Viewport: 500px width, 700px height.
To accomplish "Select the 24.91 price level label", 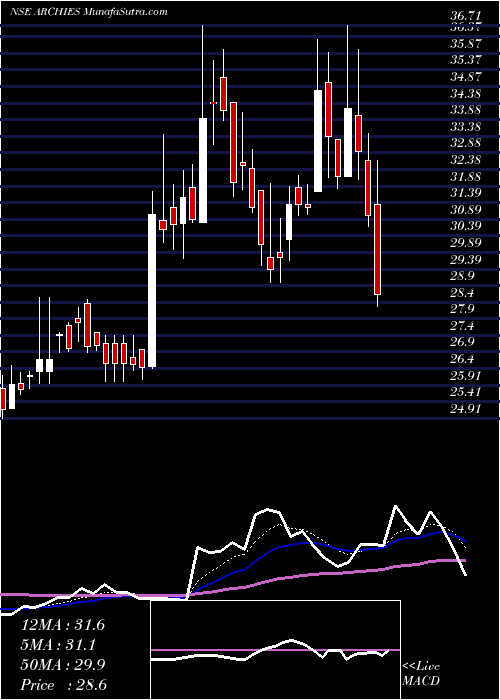I will (x=466, y=409).
